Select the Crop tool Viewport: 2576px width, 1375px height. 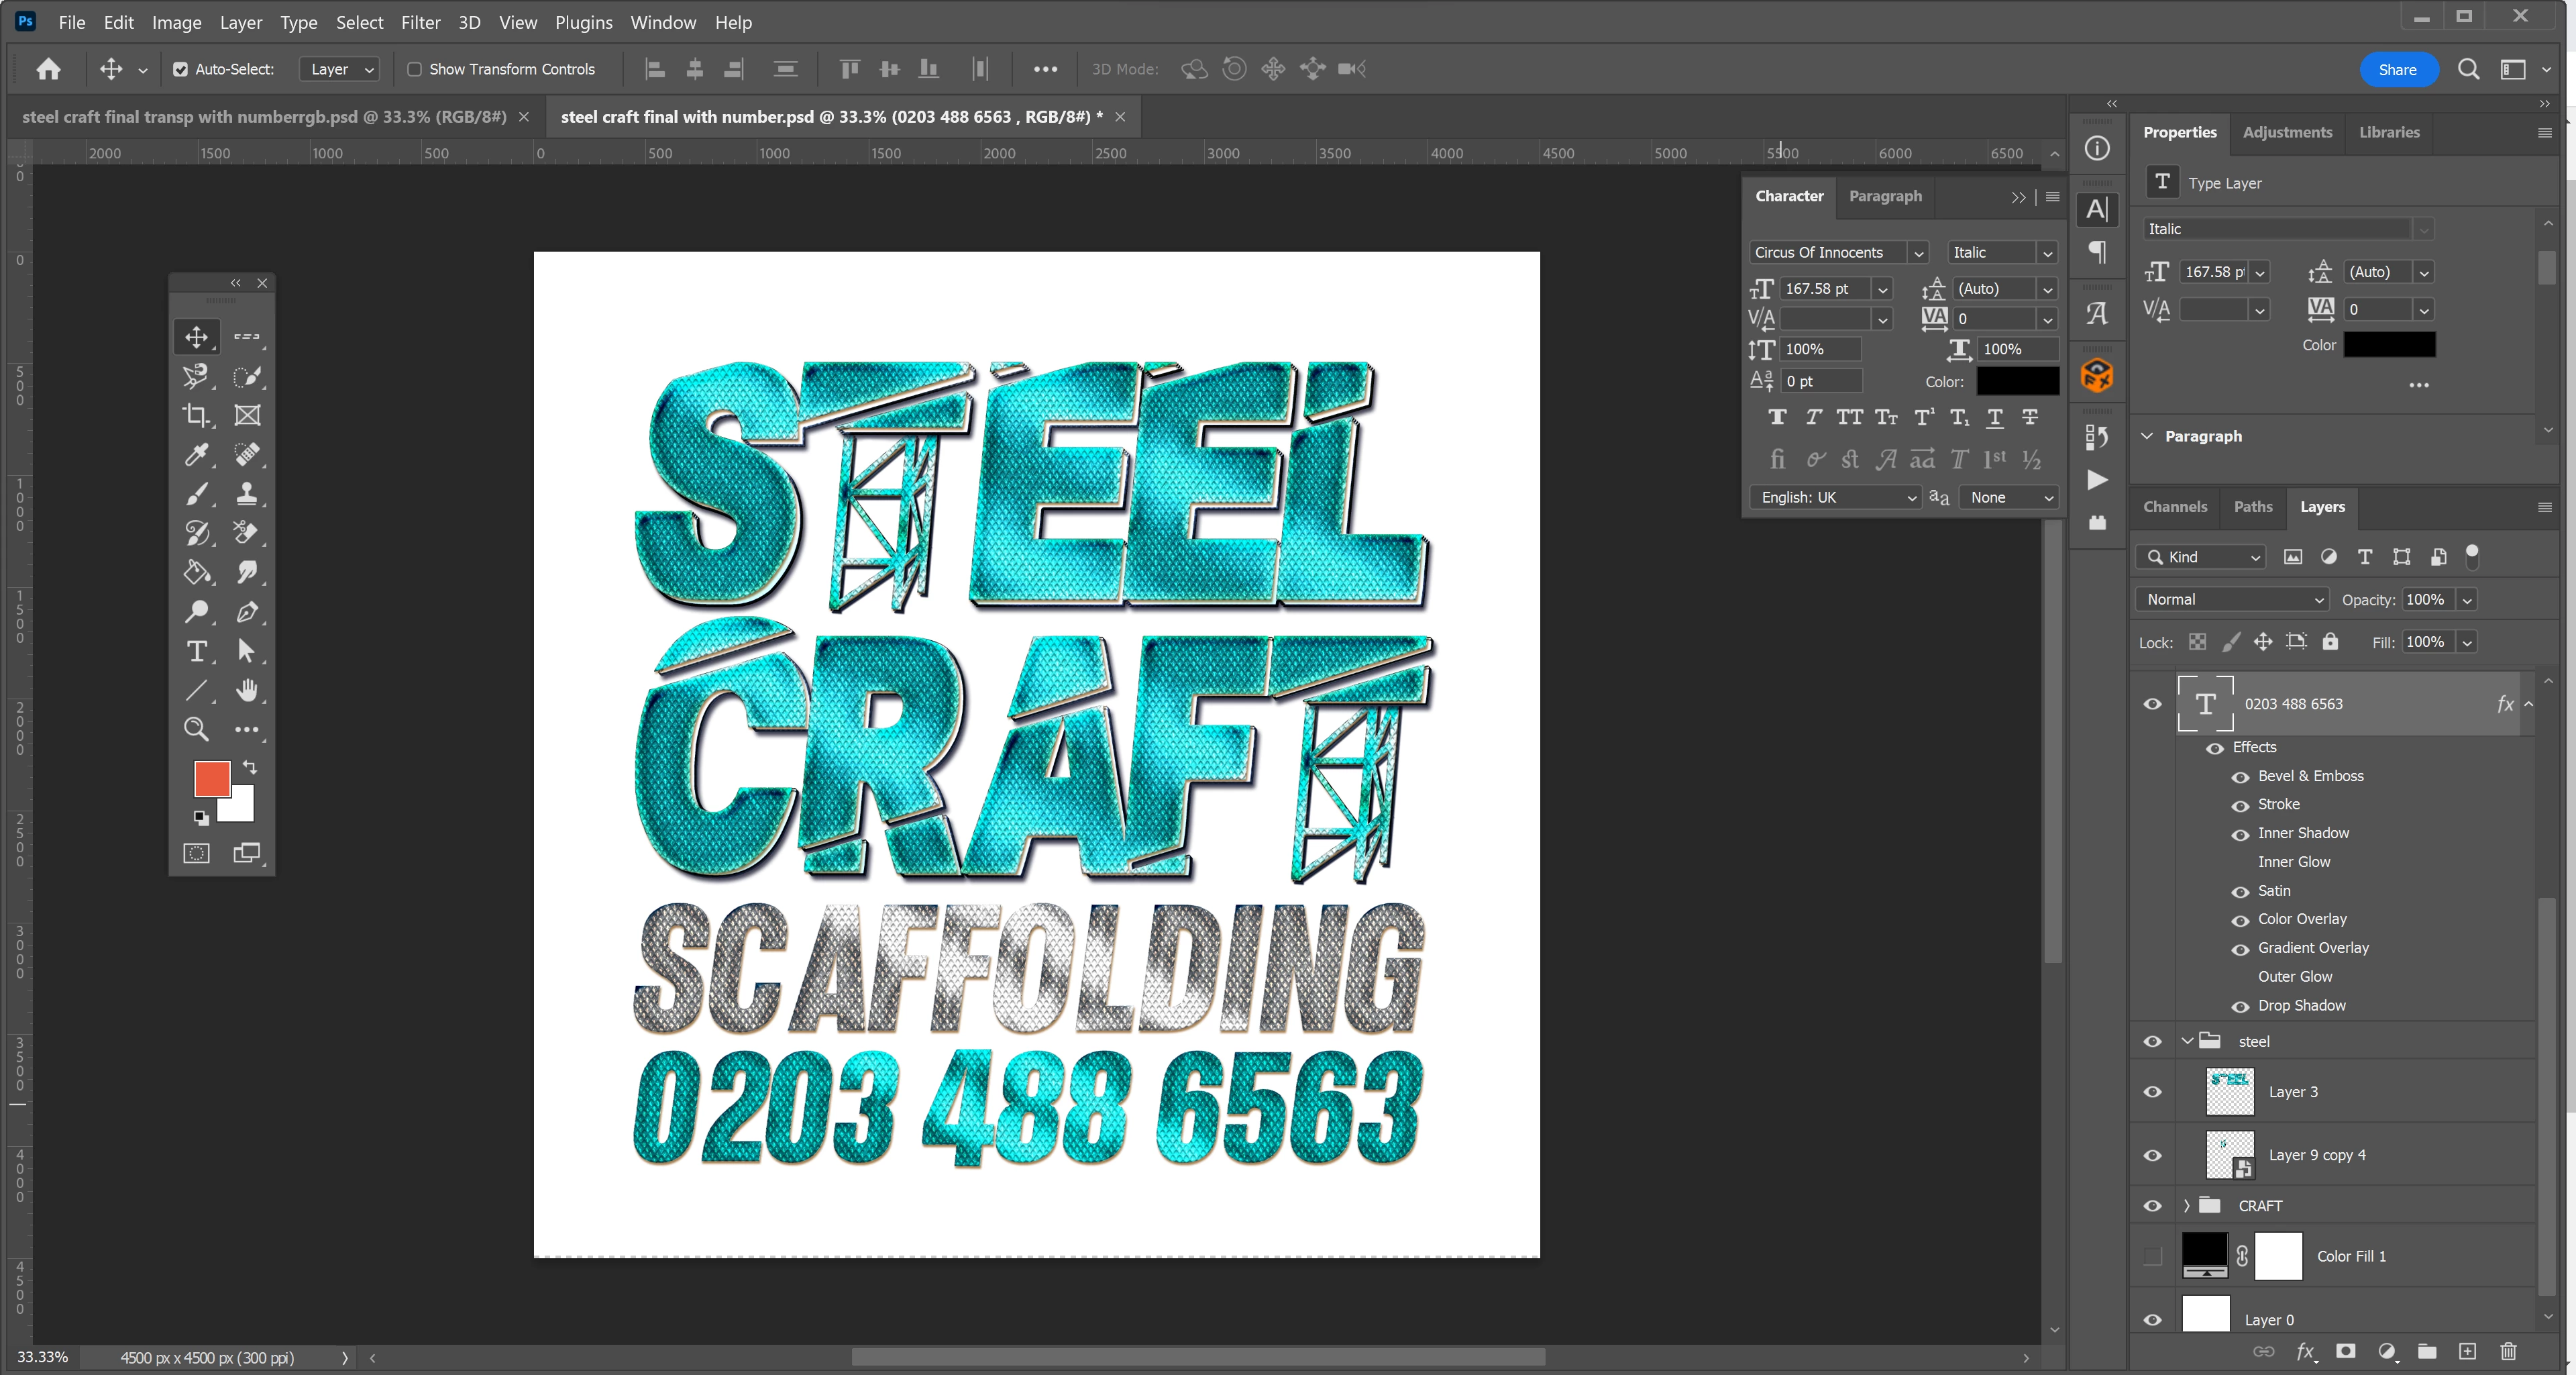[196, 415]
